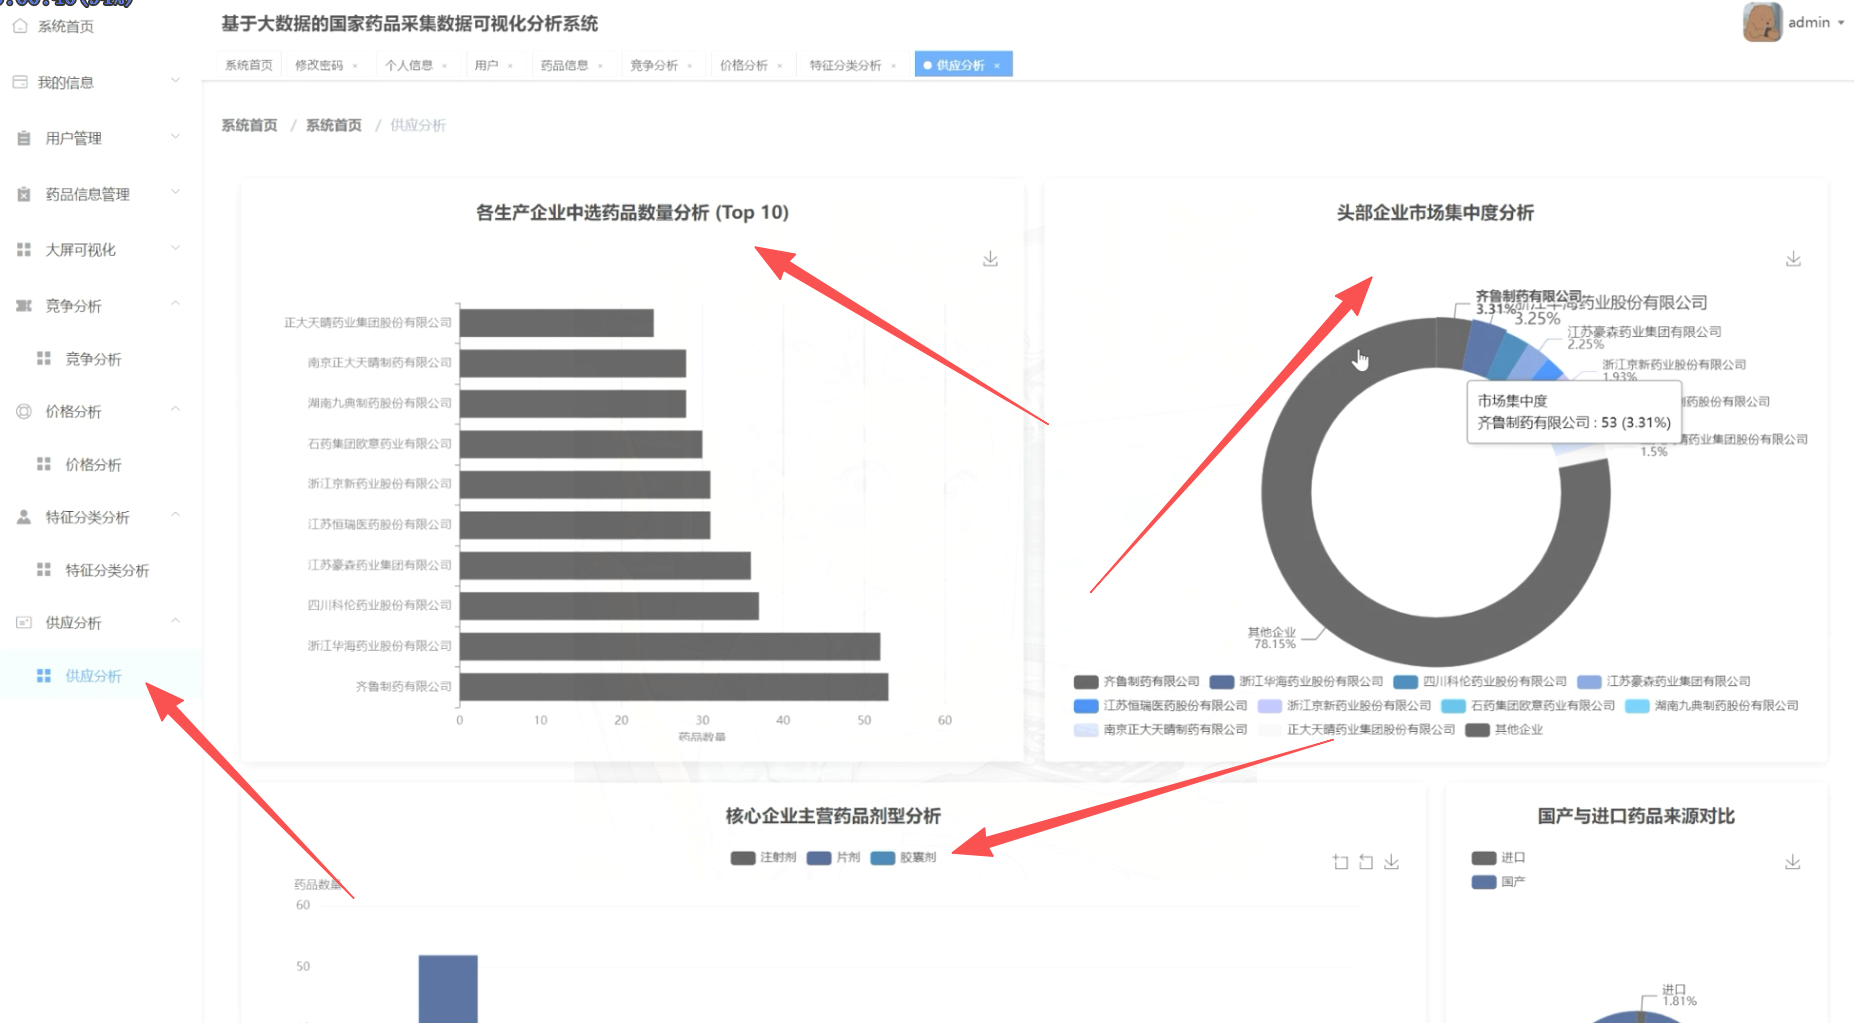
Task: Collapse the 竞争分析 menu group
Action: point(175,303)
